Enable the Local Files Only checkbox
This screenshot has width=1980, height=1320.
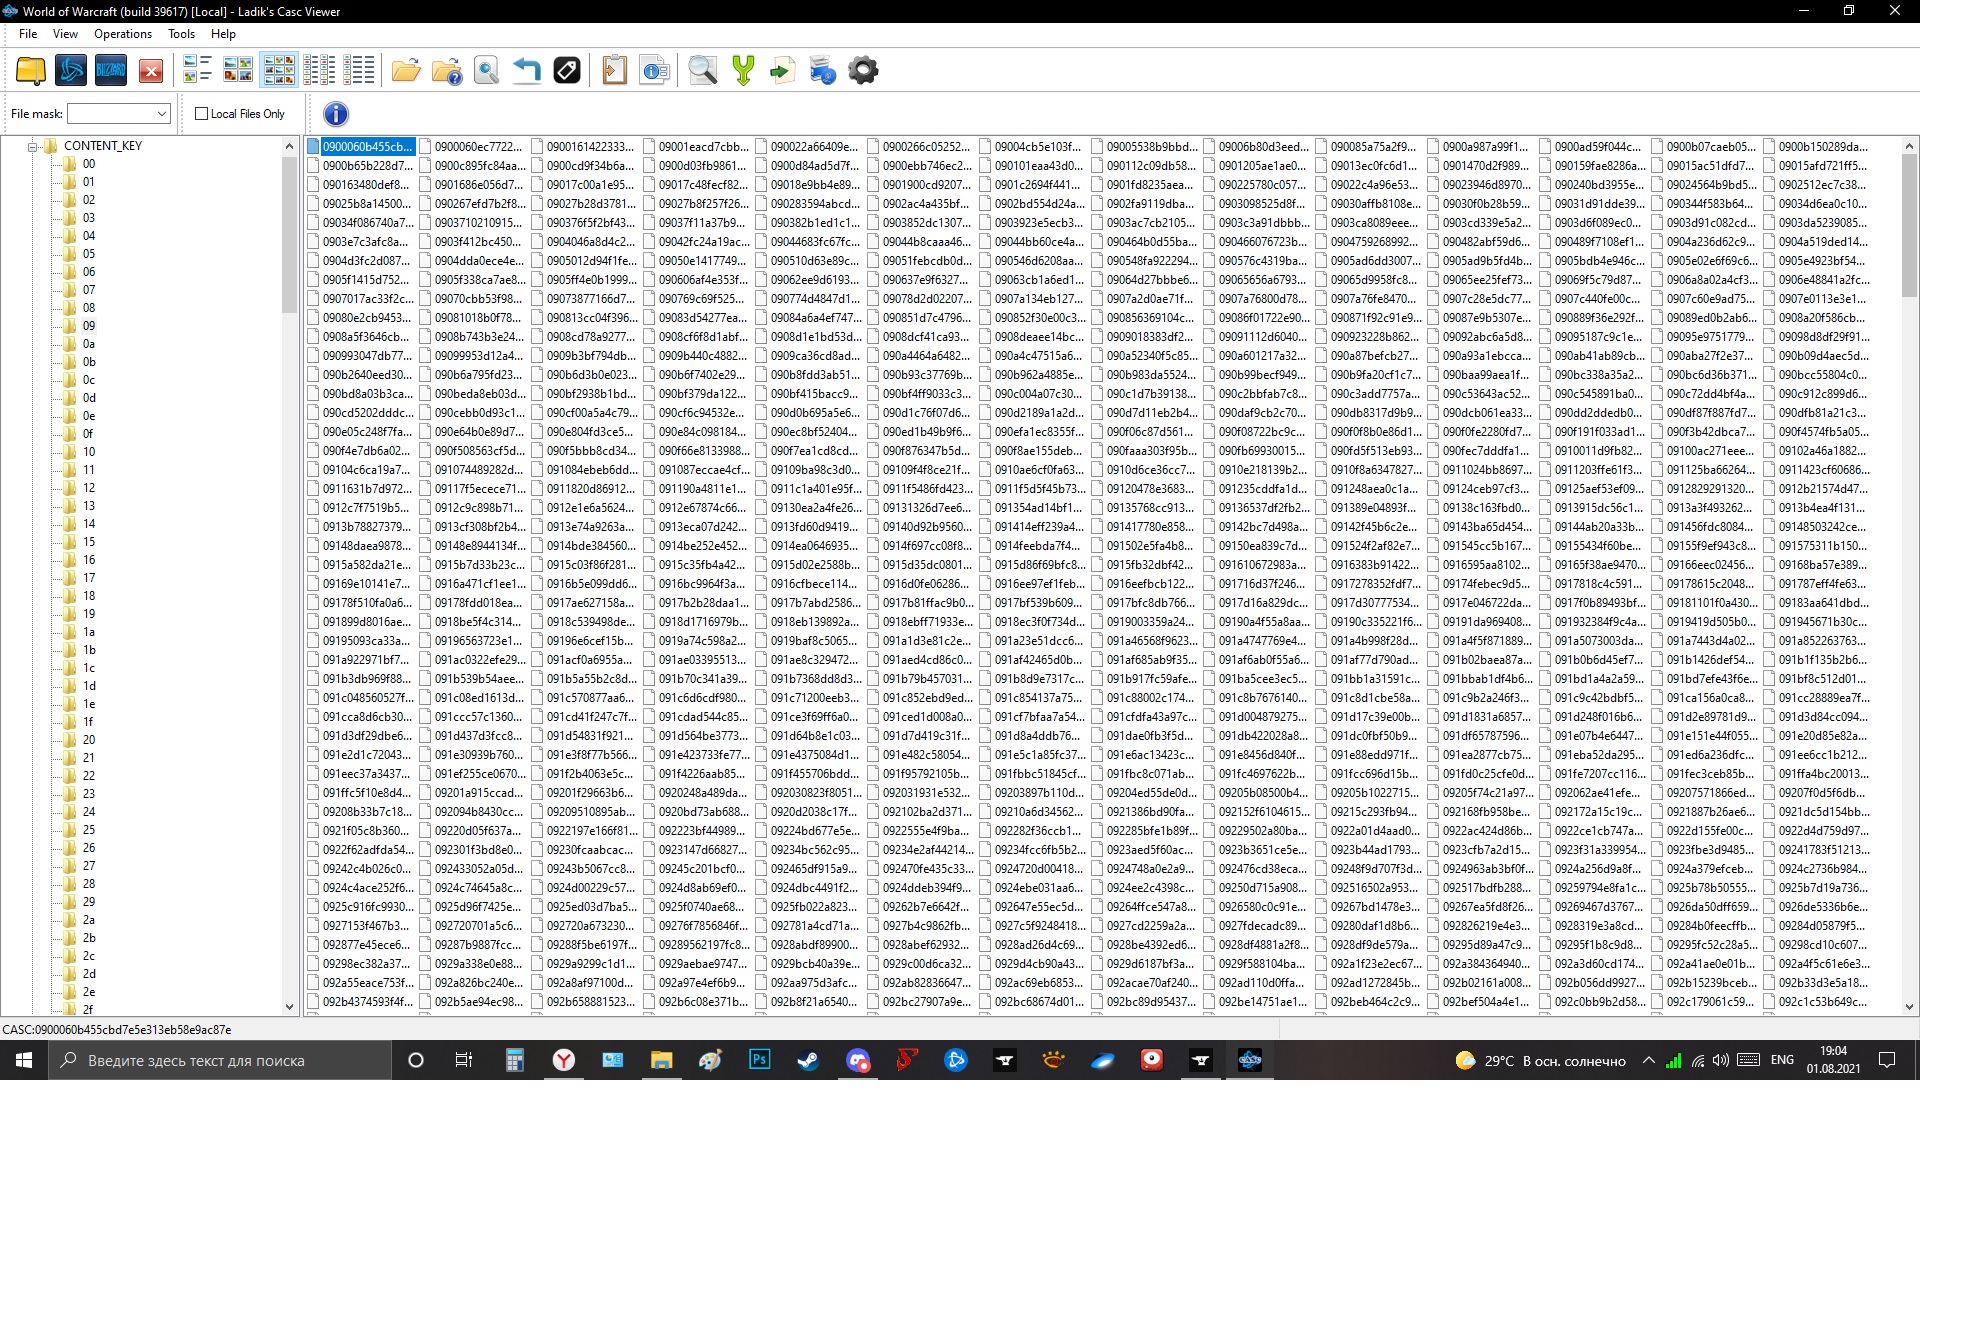(202, 114)
